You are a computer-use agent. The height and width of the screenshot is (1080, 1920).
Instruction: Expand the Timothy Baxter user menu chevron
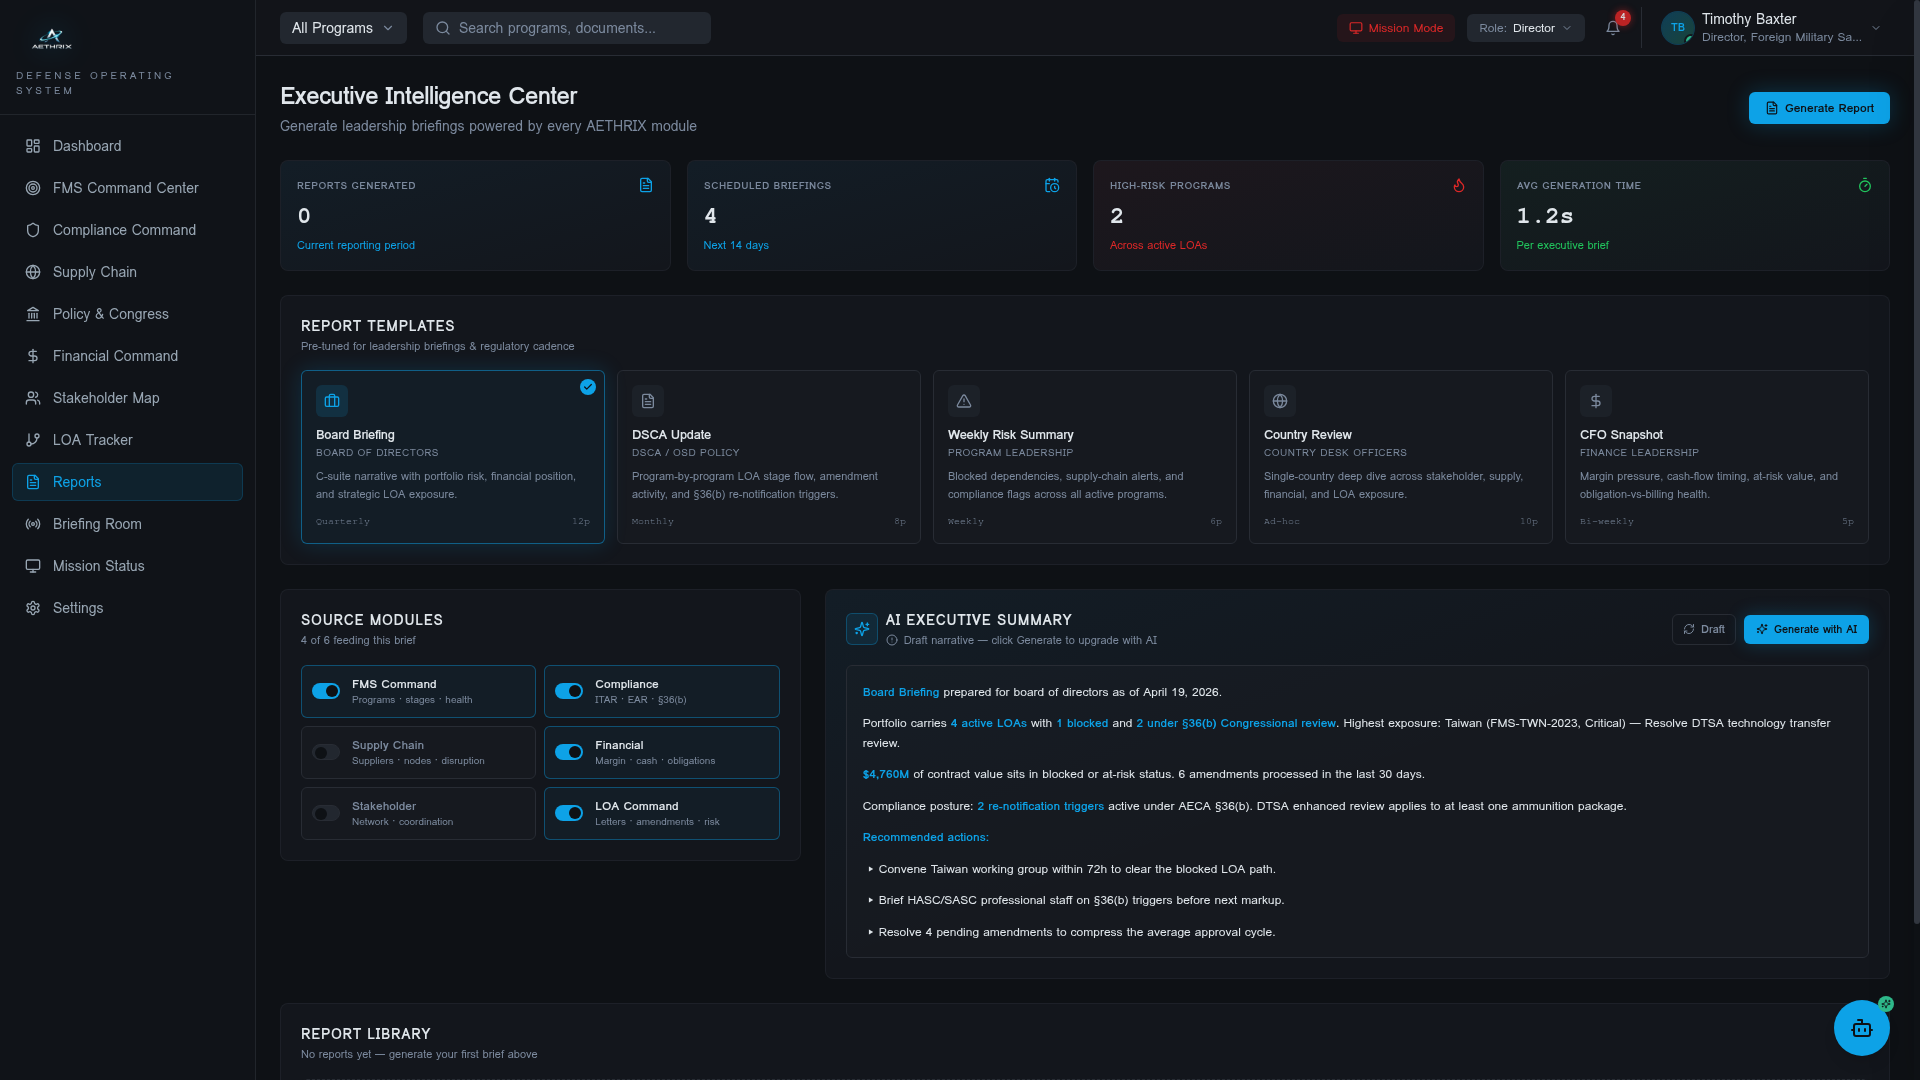coord(1876,28)
